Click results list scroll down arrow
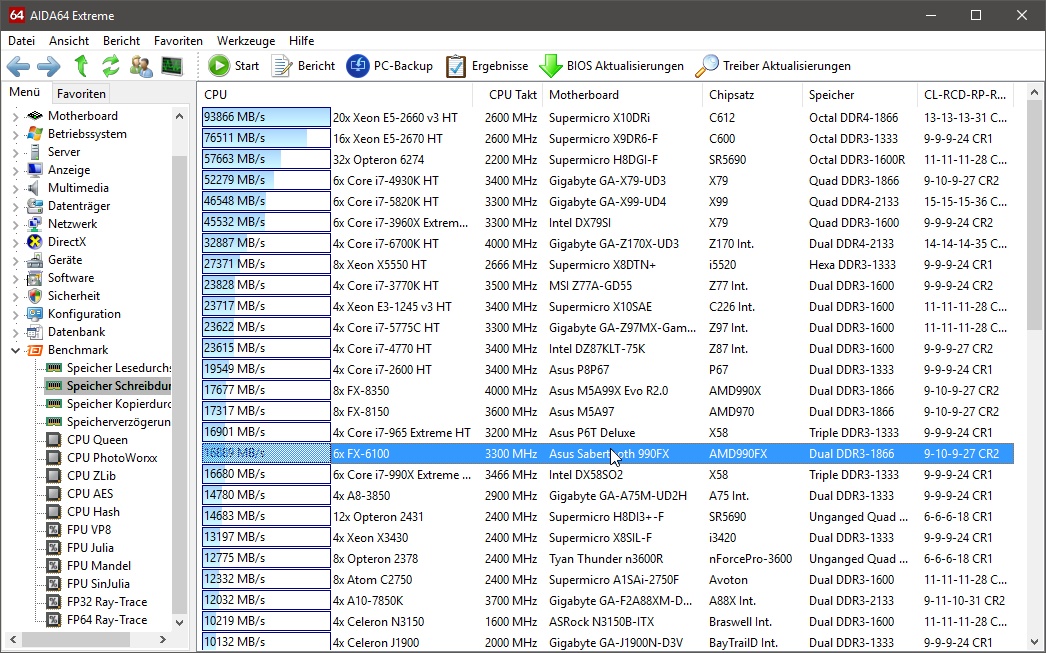The width and height of the screenshot is (1046, 653). [x=1034, y=640]
